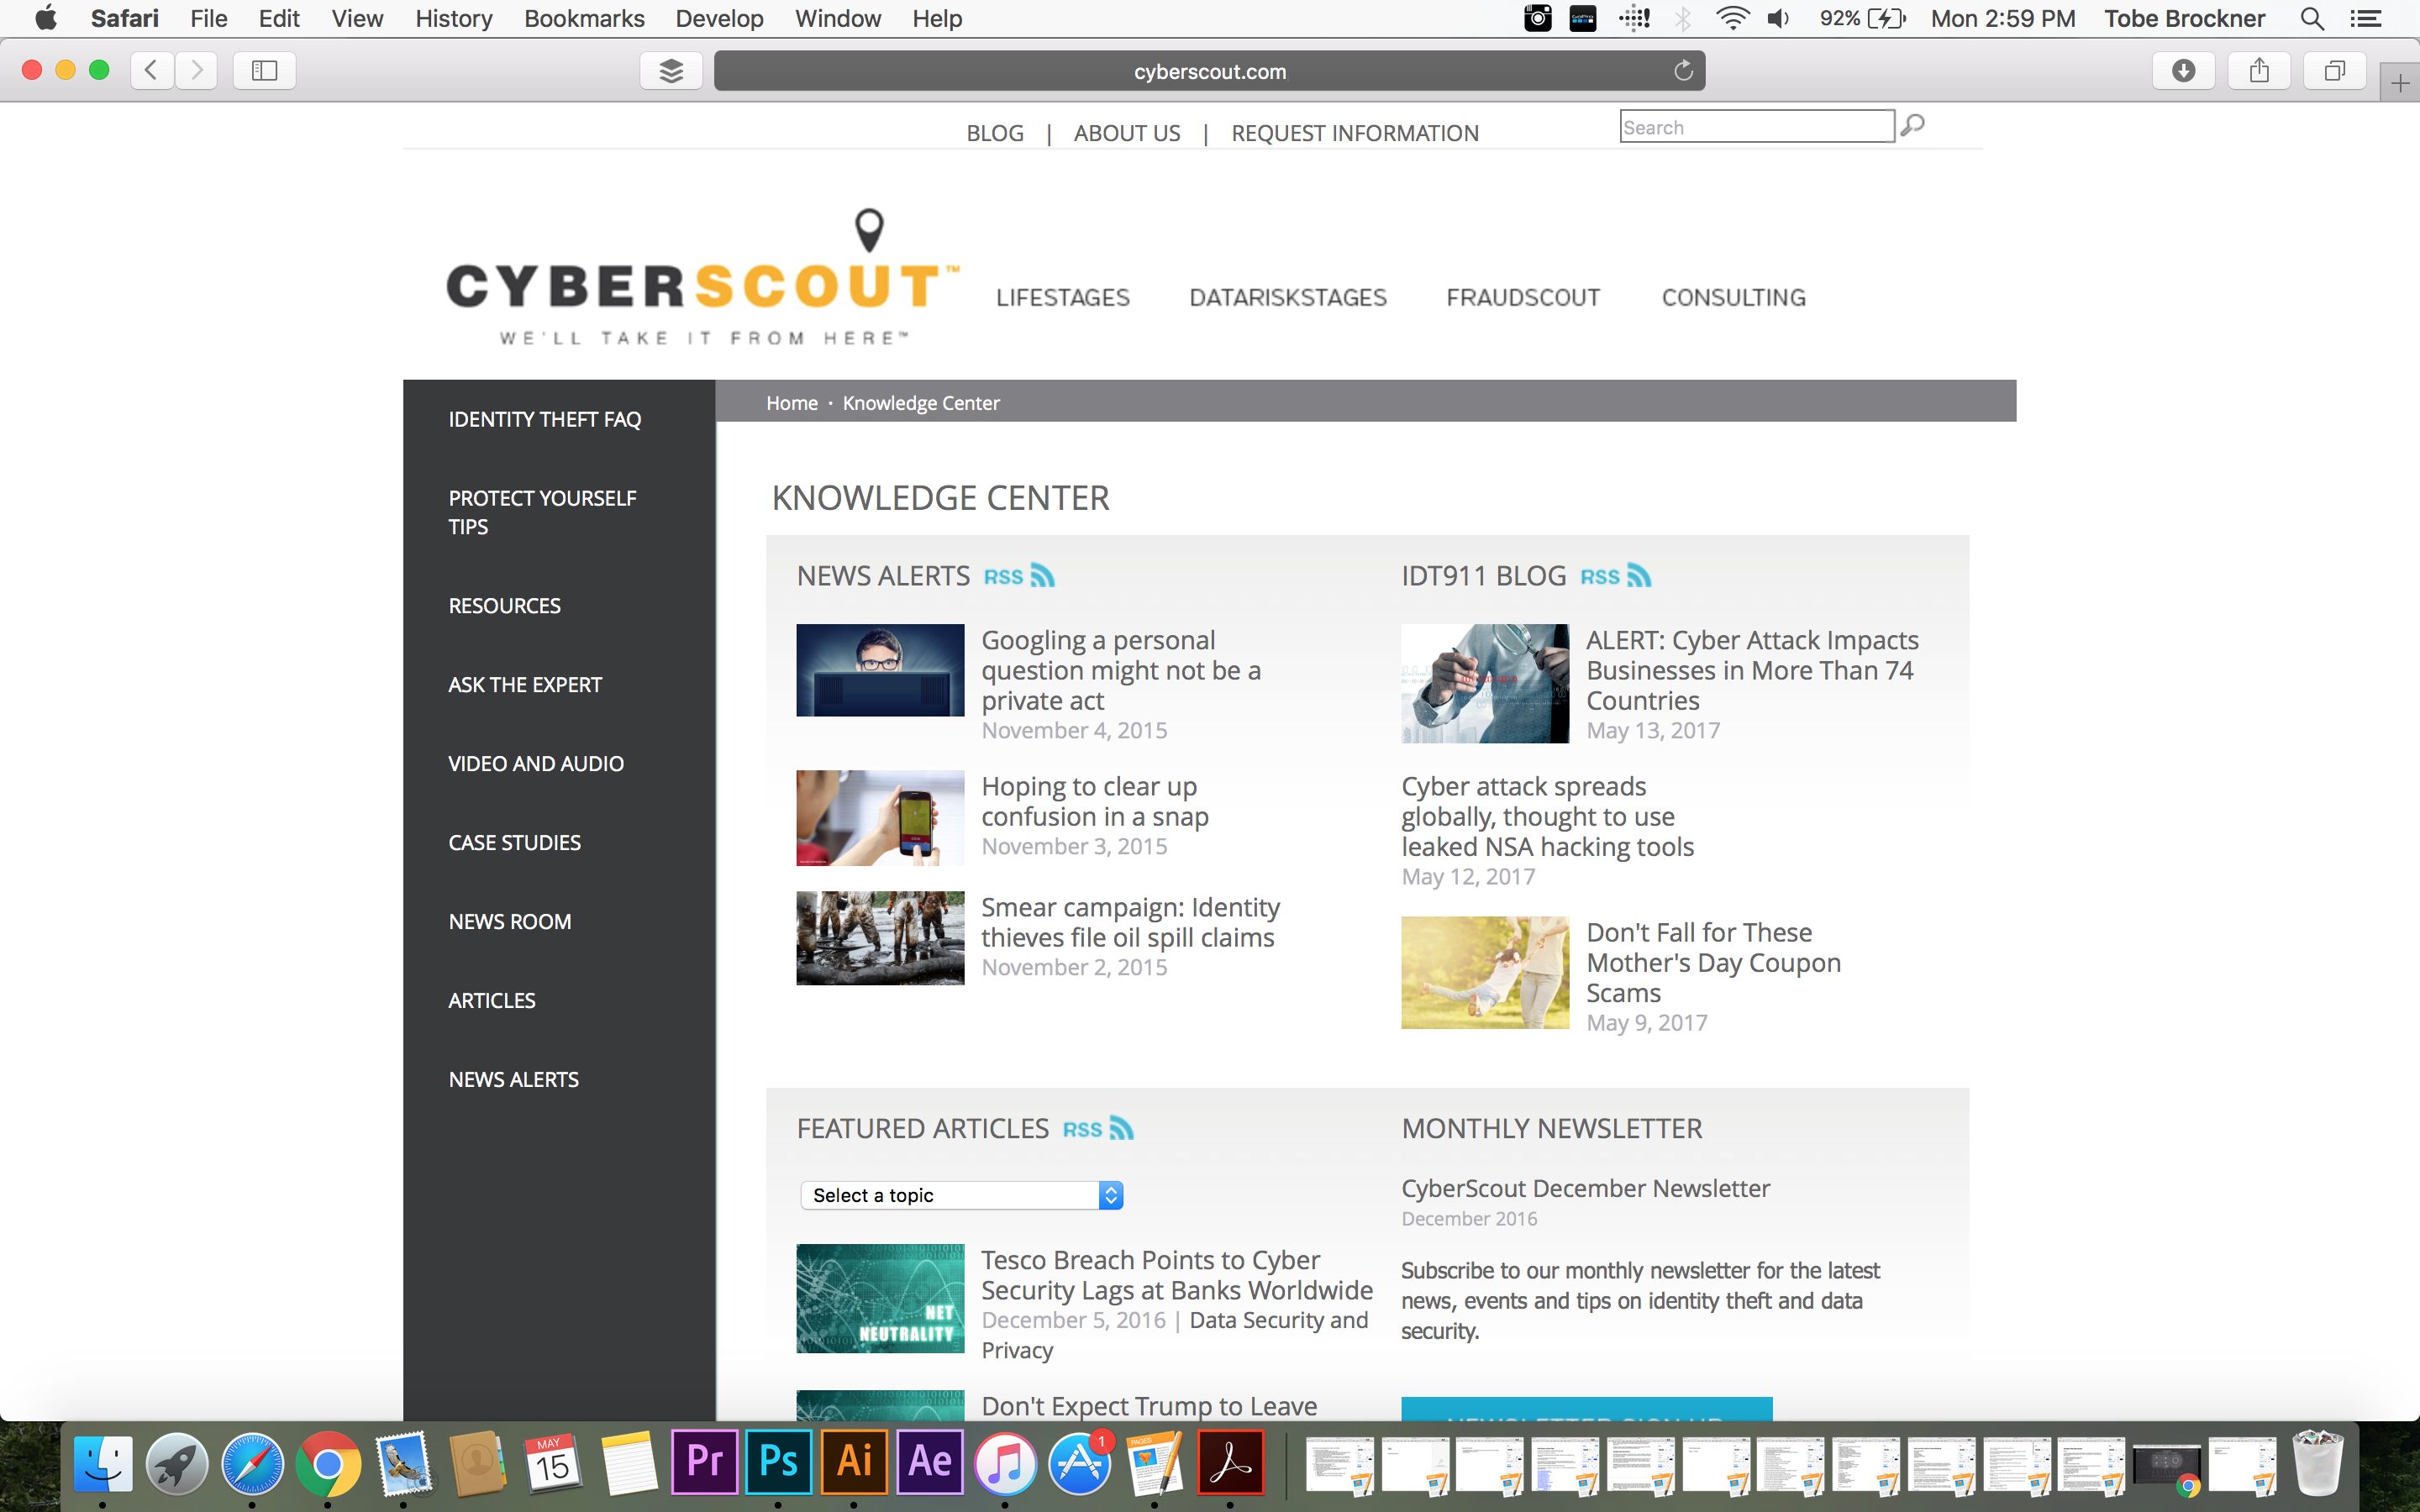
Task: Go to the LIFESTAGES nav section
Action: [1062, 297]
